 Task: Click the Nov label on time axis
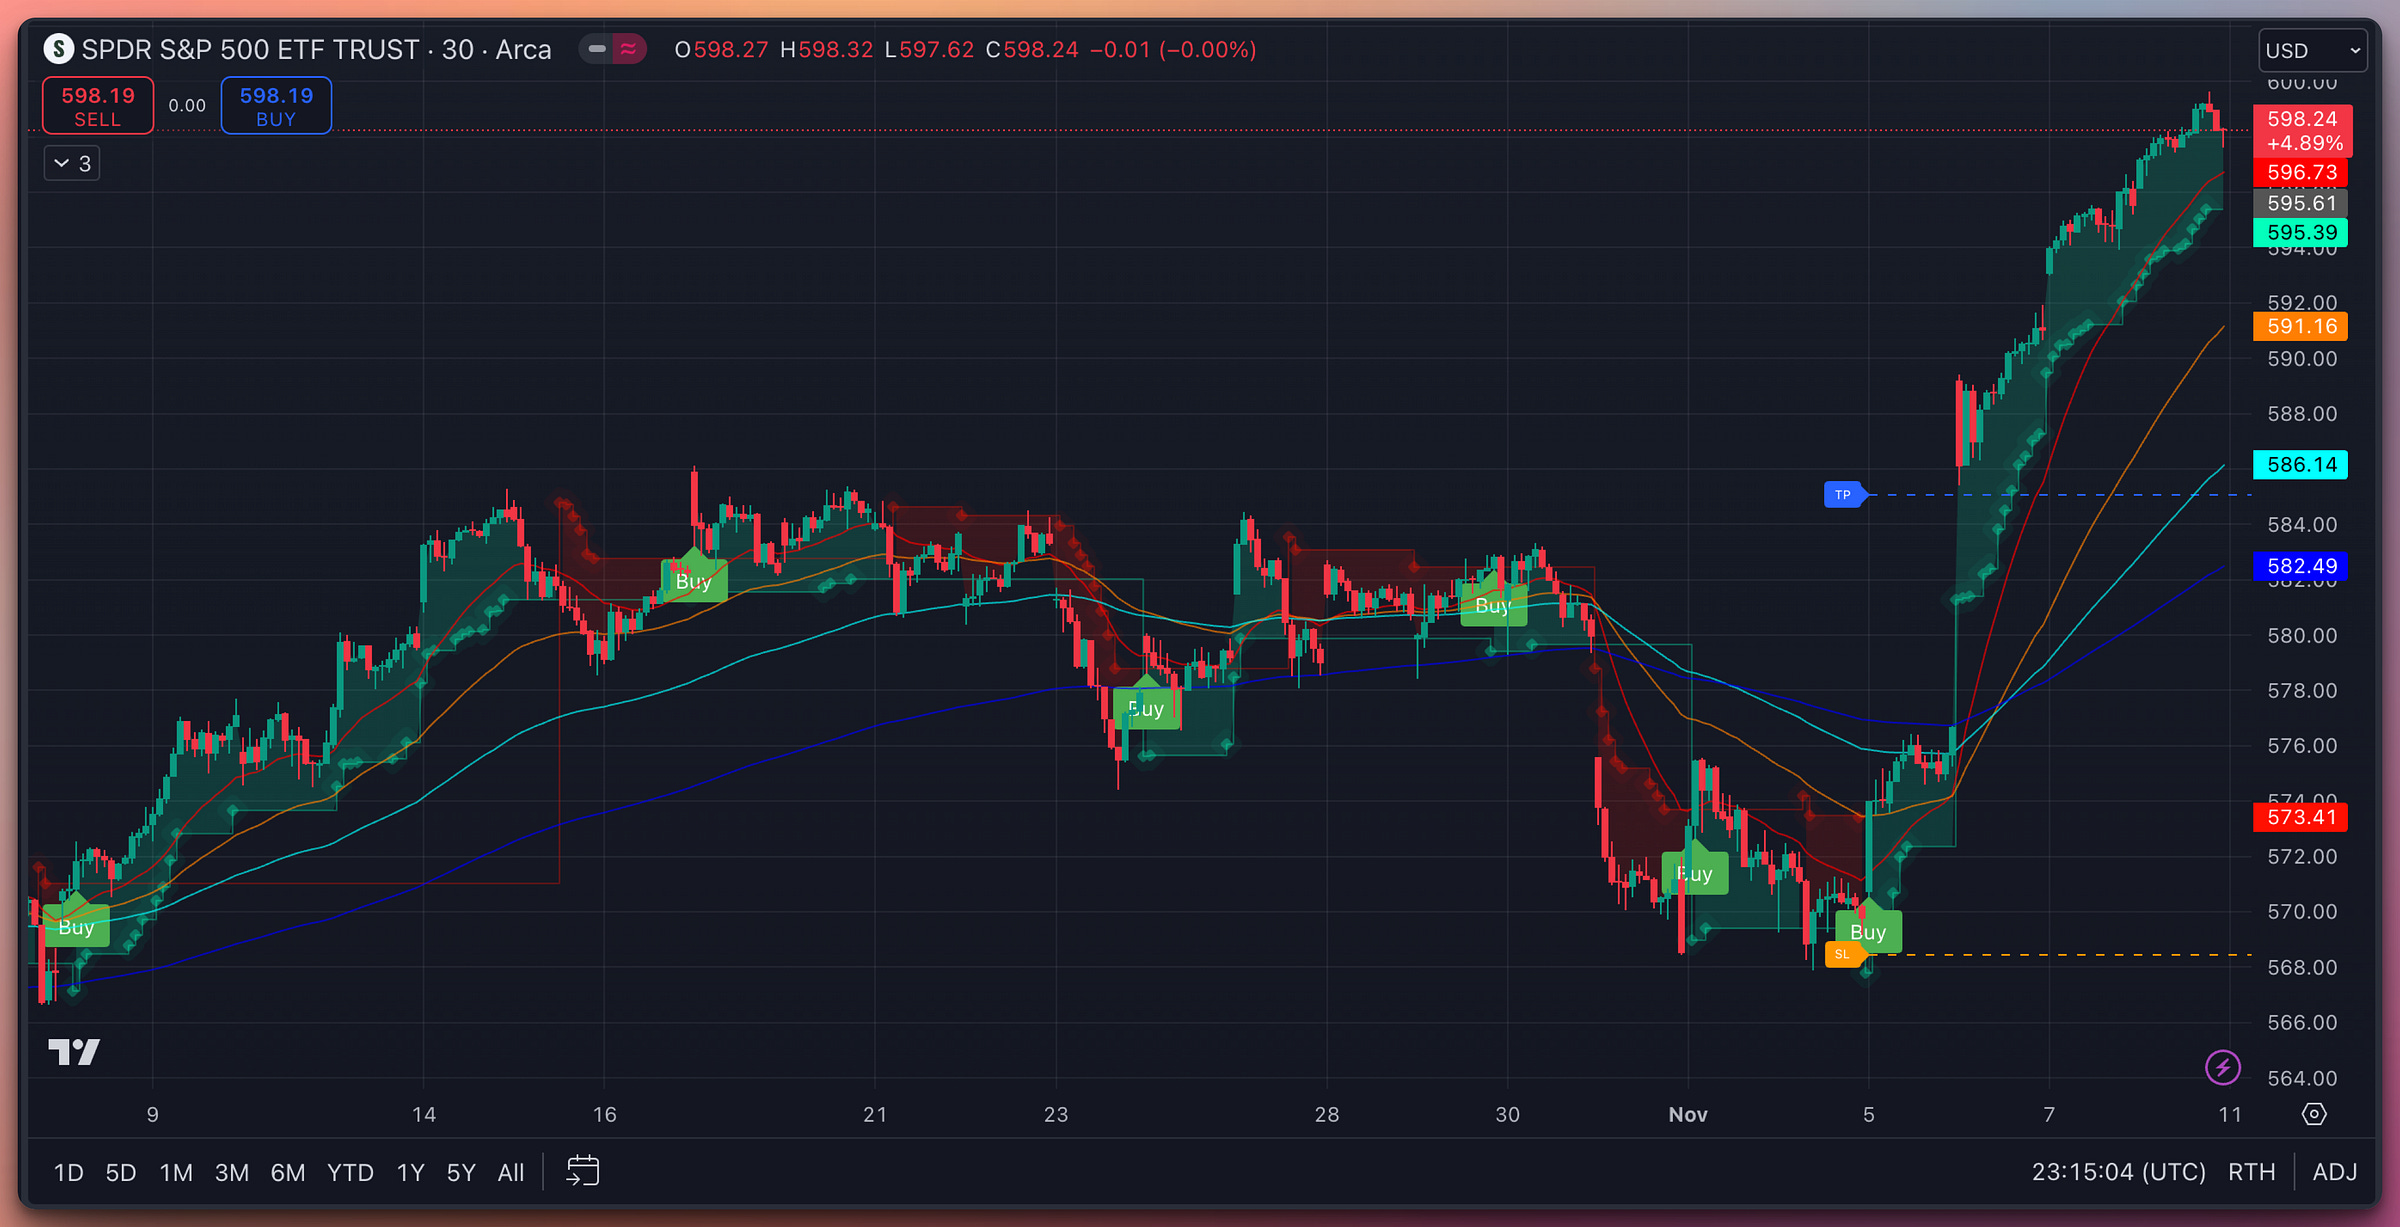[x=1688, y=1114]
